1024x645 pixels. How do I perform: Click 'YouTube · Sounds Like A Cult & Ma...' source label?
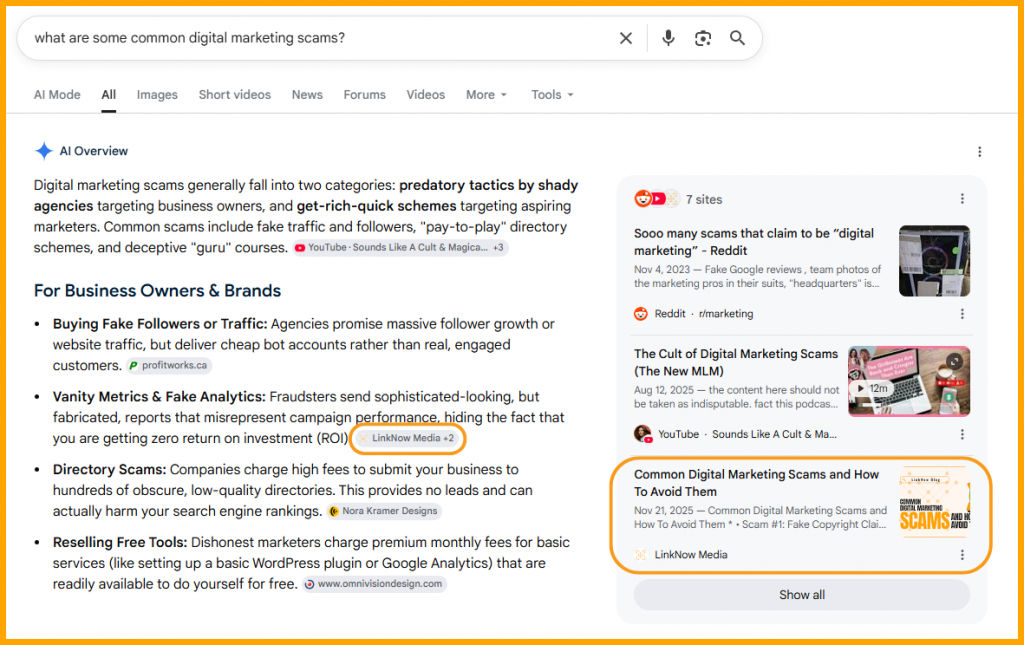point(747,434)
